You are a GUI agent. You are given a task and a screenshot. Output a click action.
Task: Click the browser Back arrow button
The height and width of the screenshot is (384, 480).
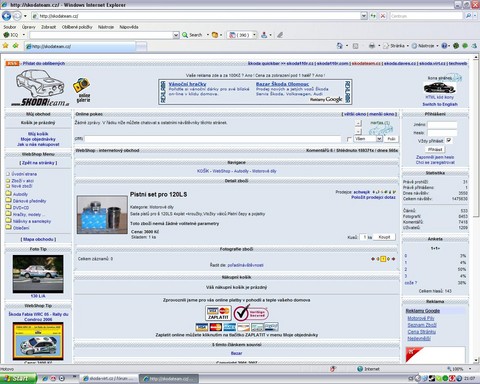pyautogui.click(x=6, y=16)
